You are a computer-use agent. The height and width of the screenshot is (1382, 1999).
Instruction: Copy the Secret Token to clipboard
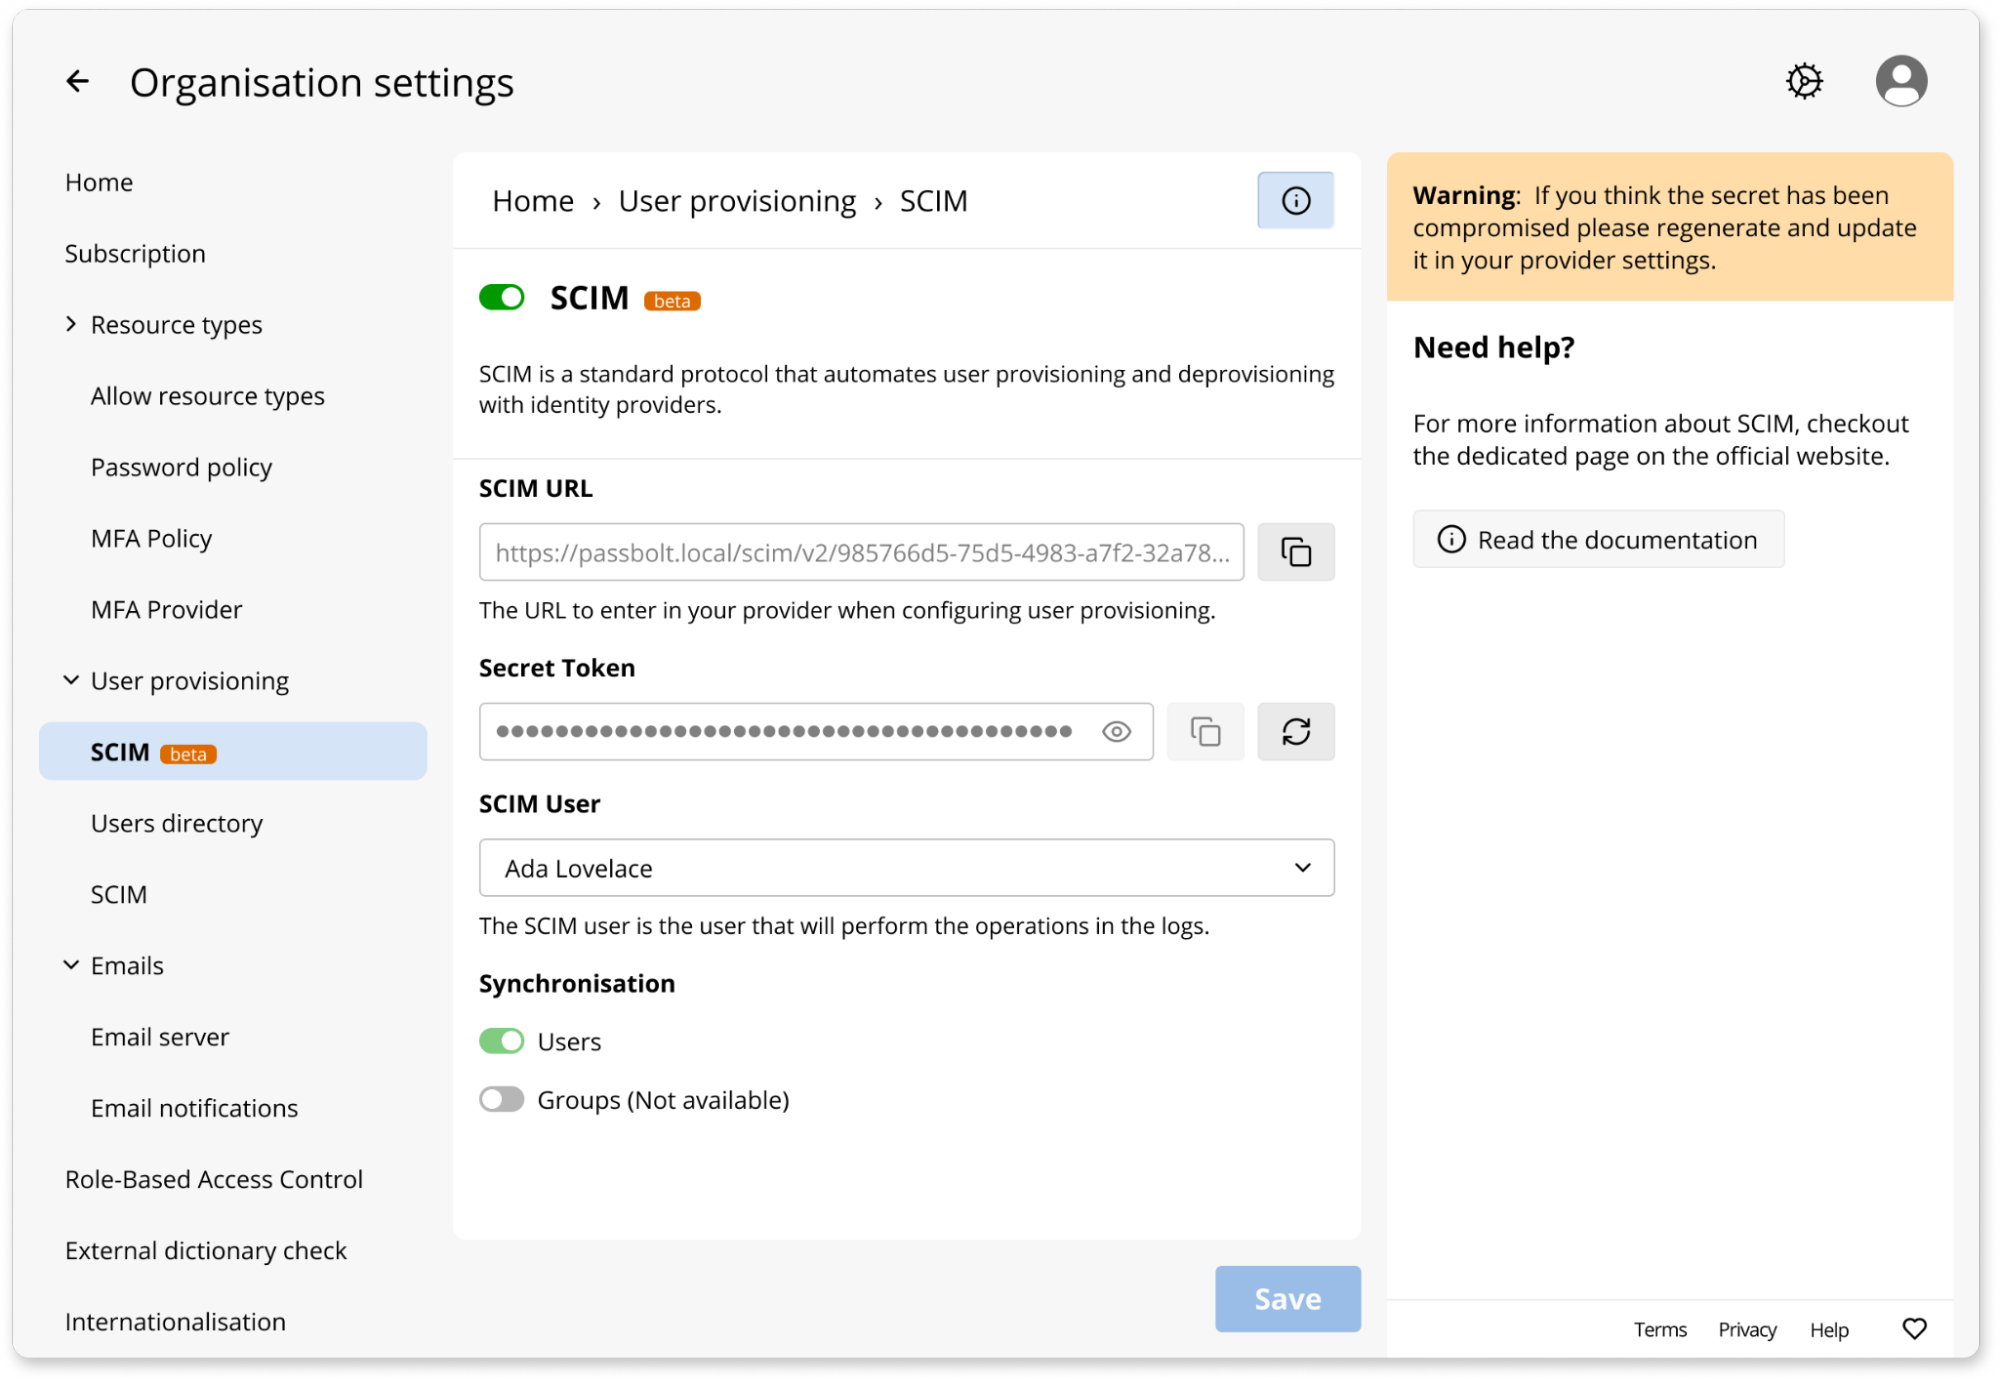[1205, 732]
